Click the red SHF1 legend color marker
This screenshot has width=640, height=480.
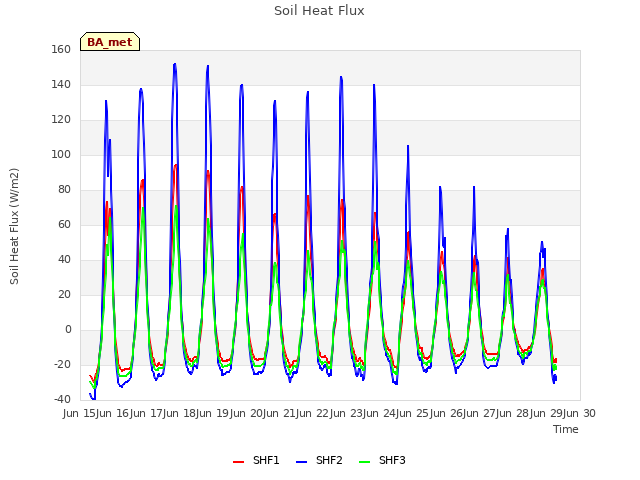point(238,462)
